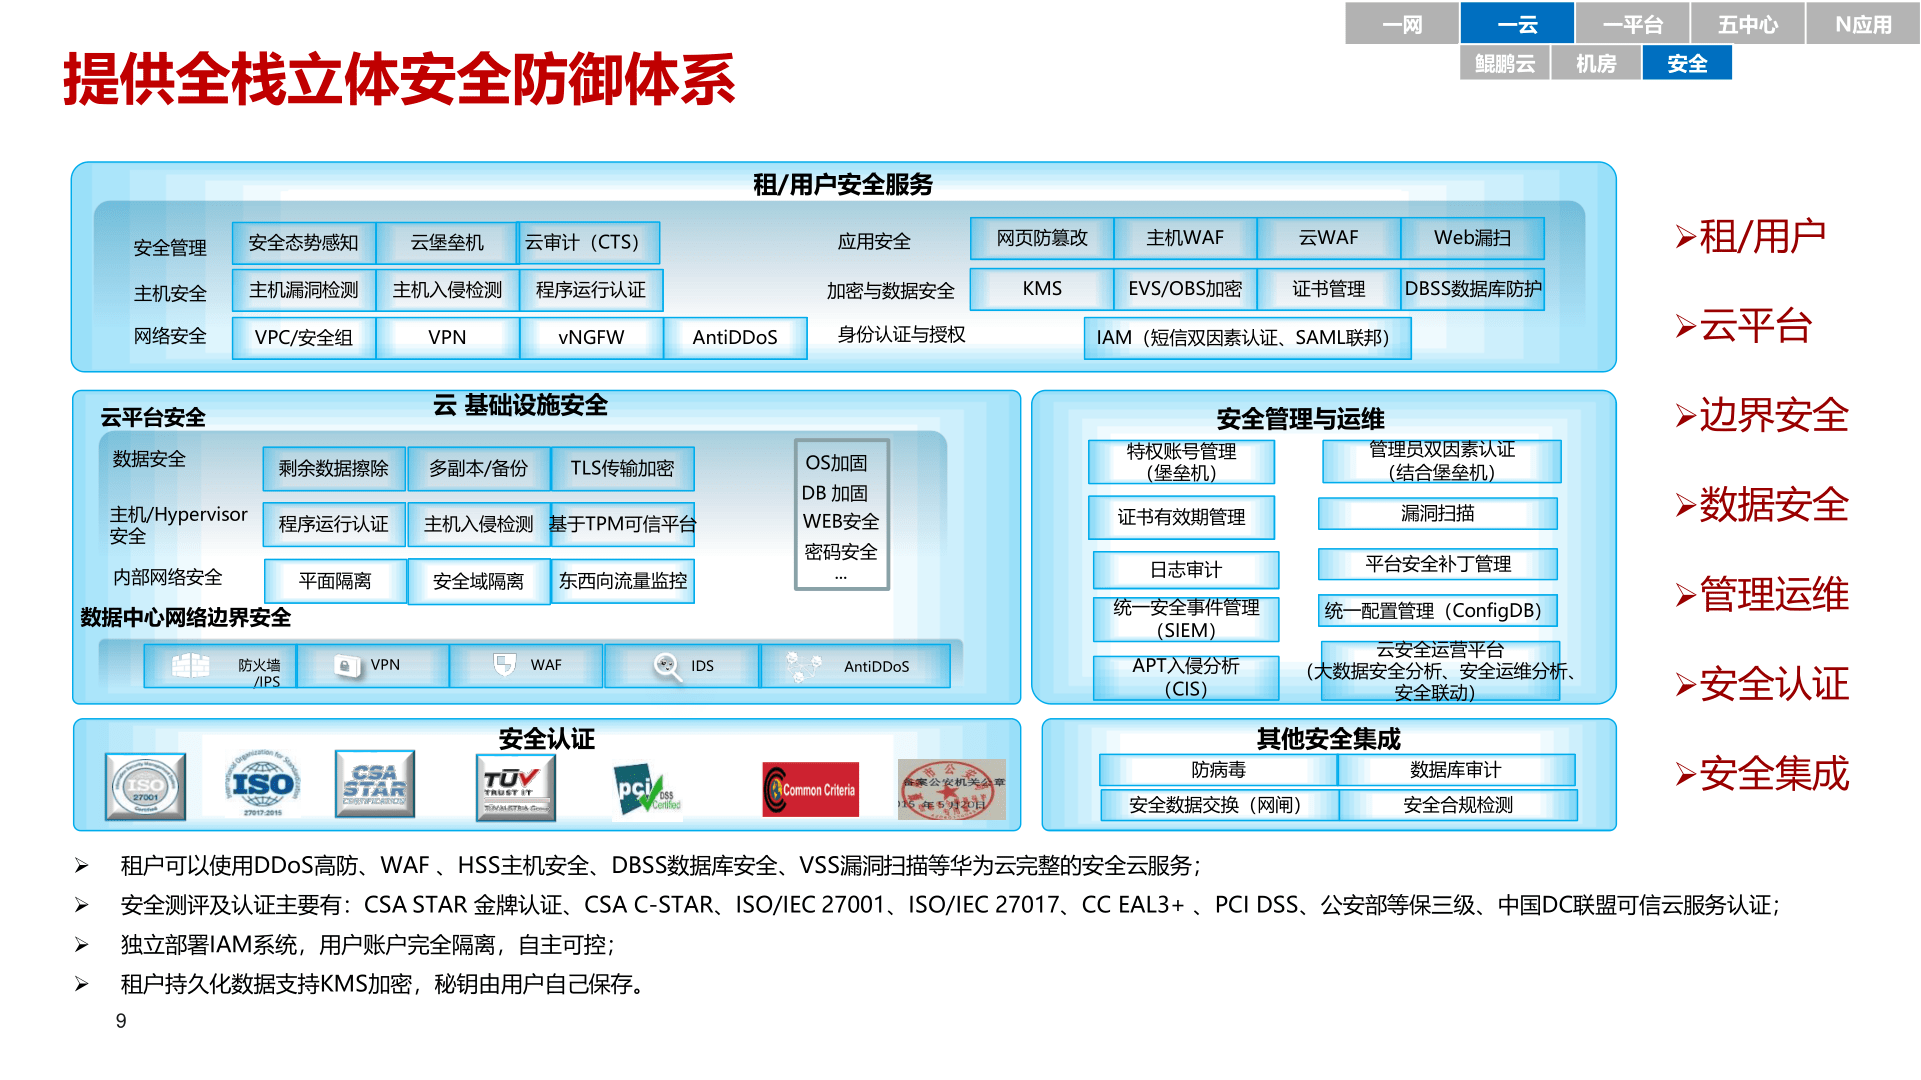Click the arrow bullet beside 租/用户
The width and height of the screenshot is (1921, 1080).
1685,237
